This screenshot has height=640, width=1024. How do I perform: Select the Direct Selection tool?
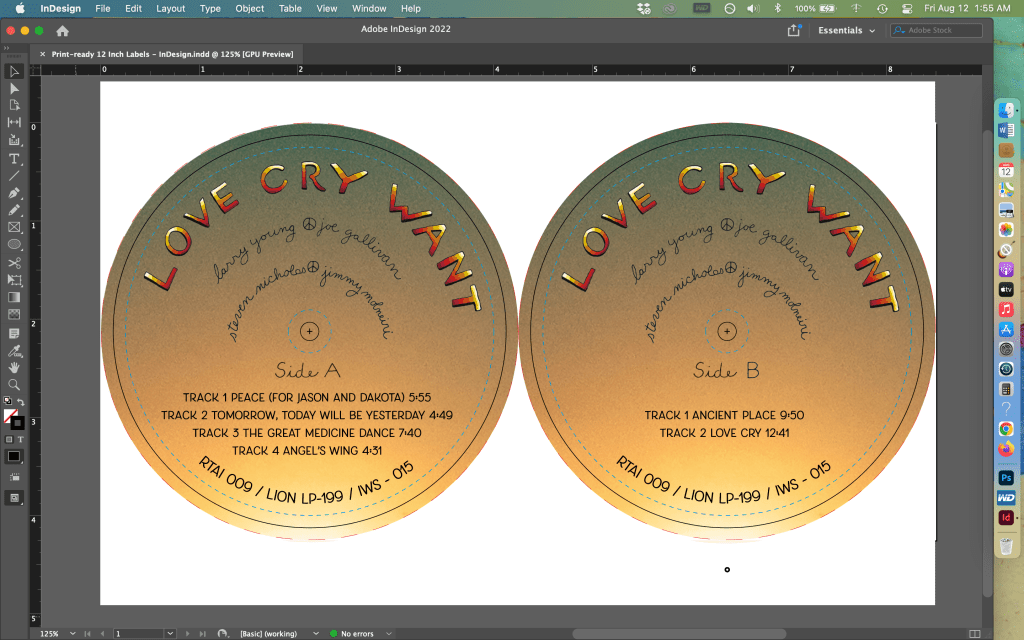[14, 88]
